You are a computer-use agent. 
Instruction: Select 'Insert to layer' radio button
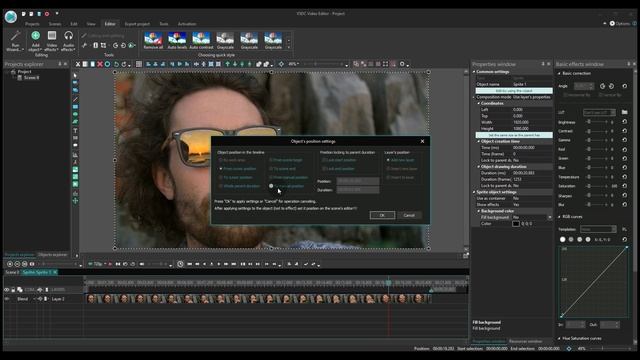(x=388, y=178)
